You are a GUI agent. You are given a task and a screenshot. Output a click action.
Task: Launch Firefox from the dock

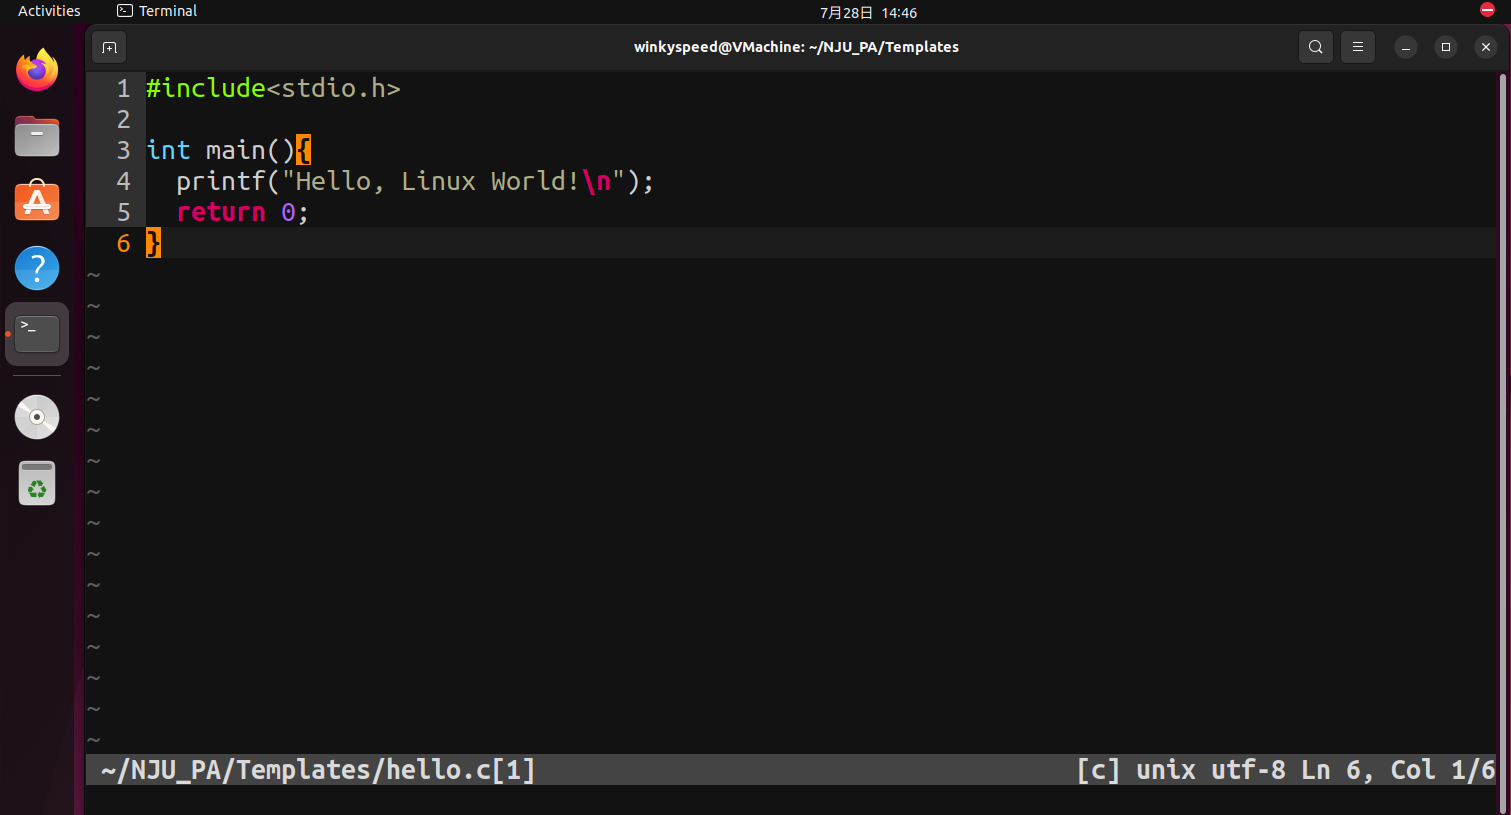click(x=37, y=70)
